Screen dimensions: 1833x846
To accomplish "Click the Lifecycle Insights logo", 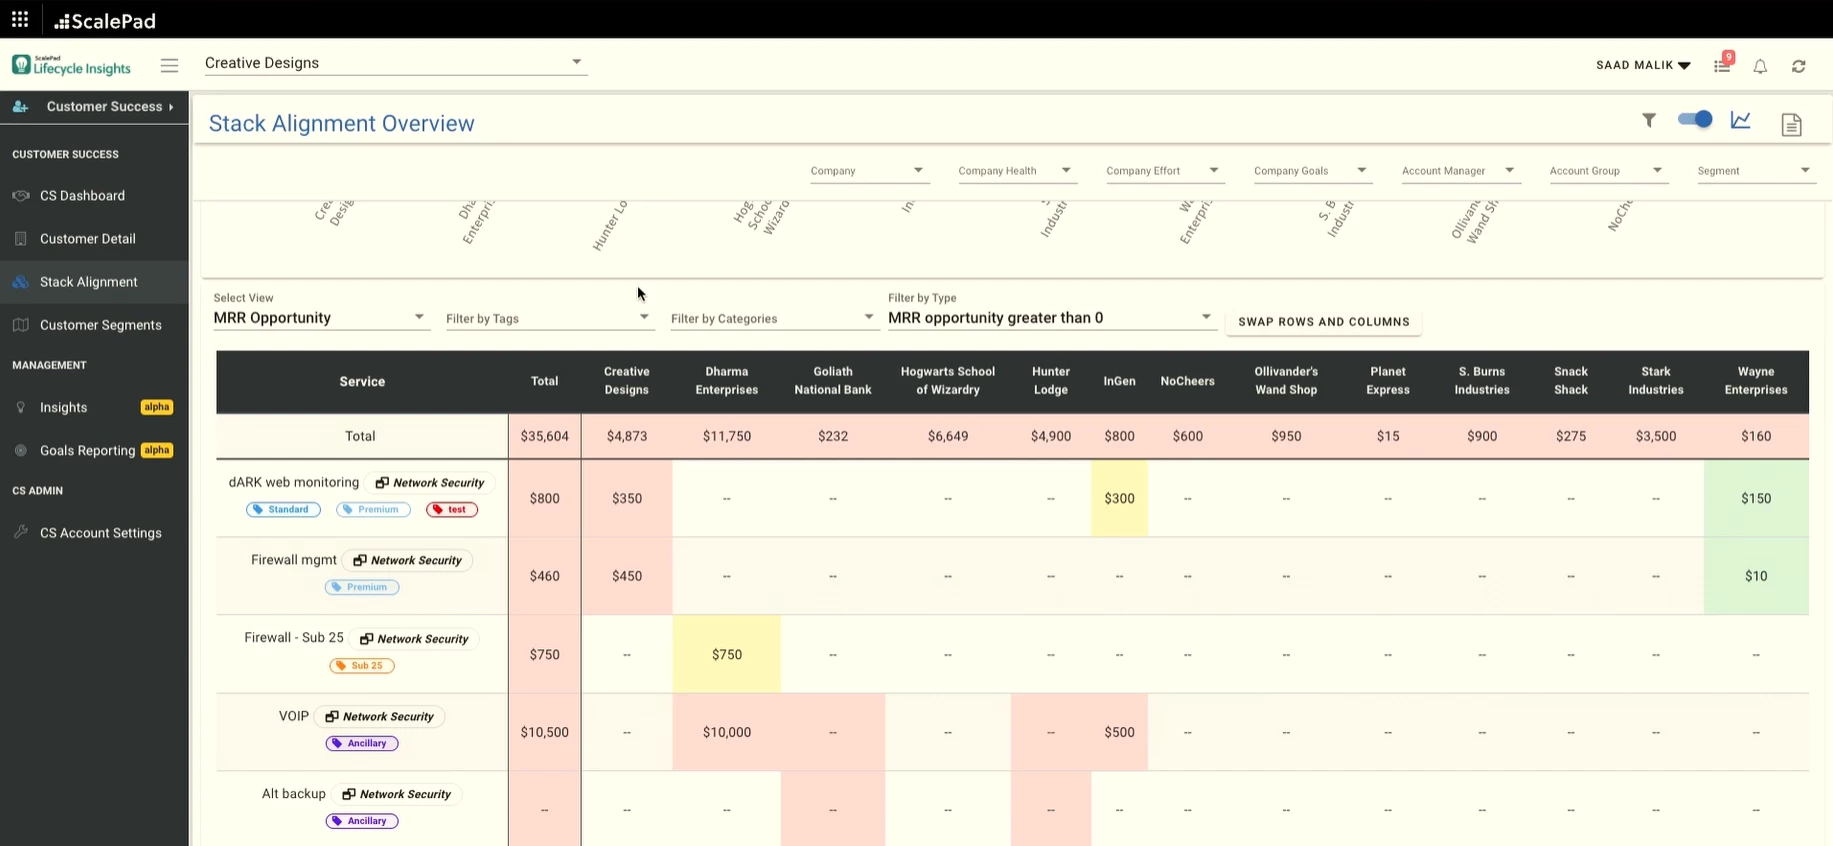I will pyautogui.click(x=71, y=66).
